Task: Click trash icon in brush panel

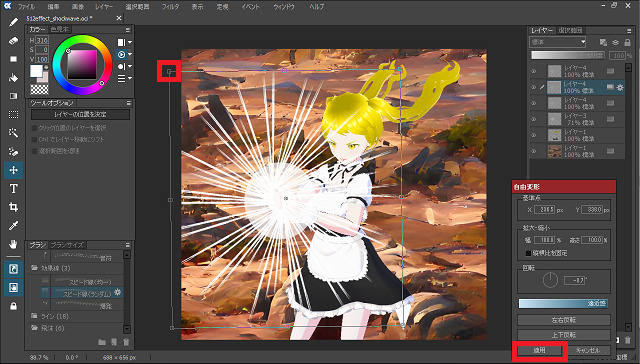Action: pyautogui.click(x=127, y=342)
